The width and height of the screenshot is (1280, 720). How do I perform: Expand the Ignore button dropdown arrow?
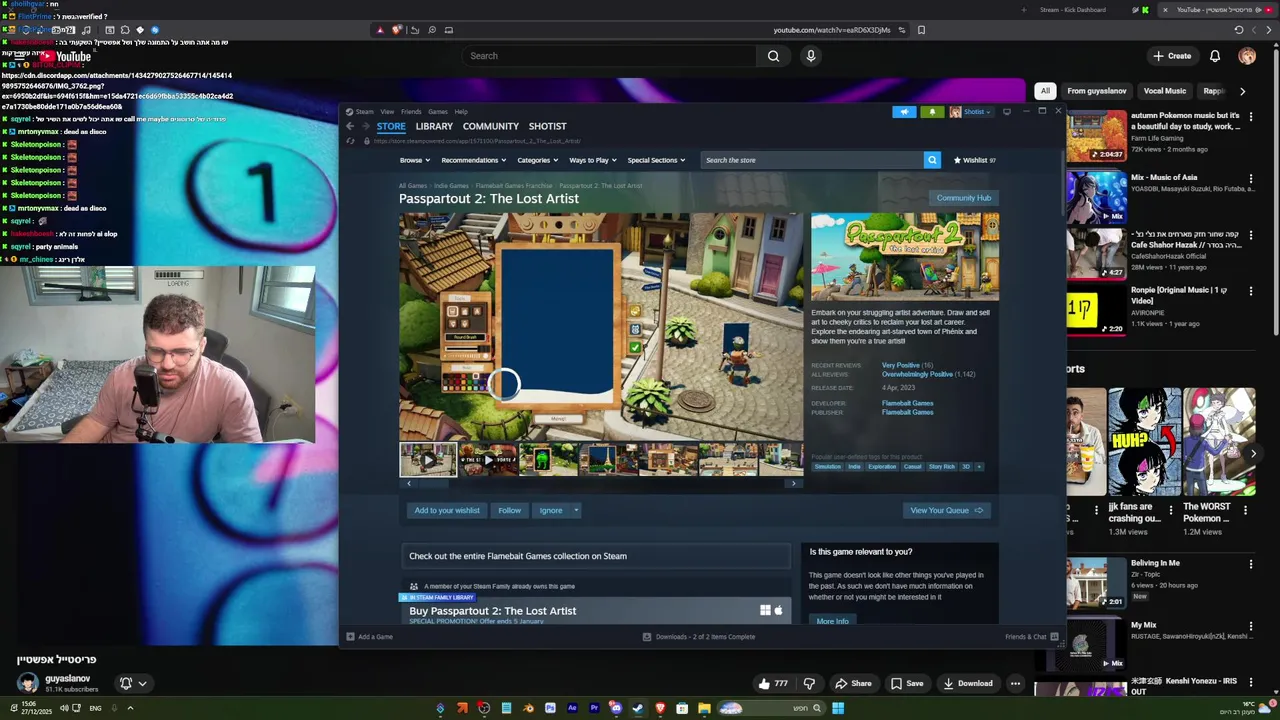coord(576,510)
